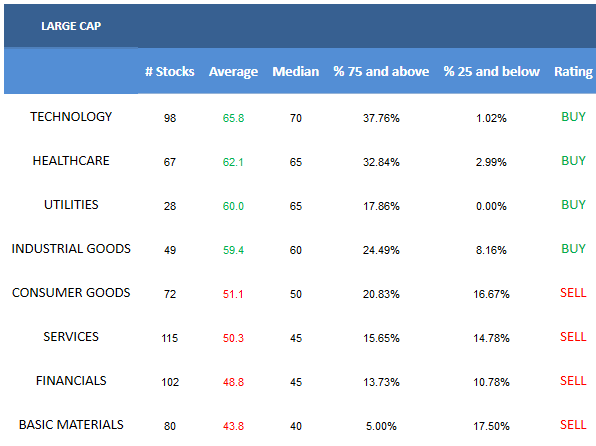Click the LARGE CAP header cell
The width and height of the screenshot is (596, 446).
click(71, 26)
